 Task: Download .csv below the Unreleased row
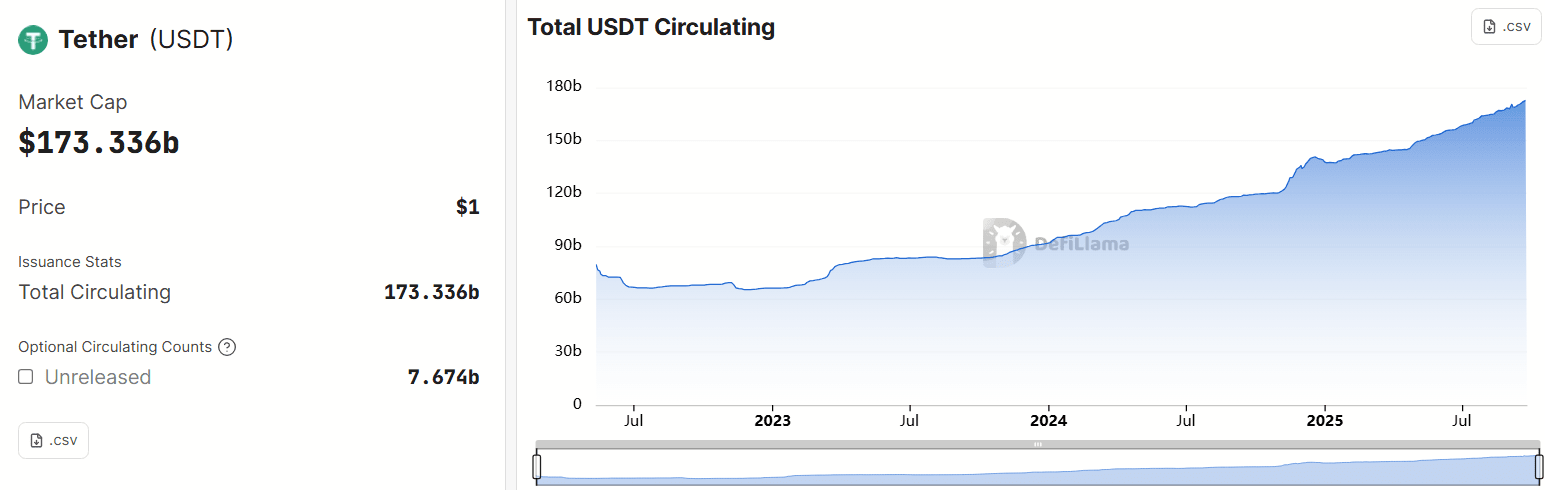(53, 440)
